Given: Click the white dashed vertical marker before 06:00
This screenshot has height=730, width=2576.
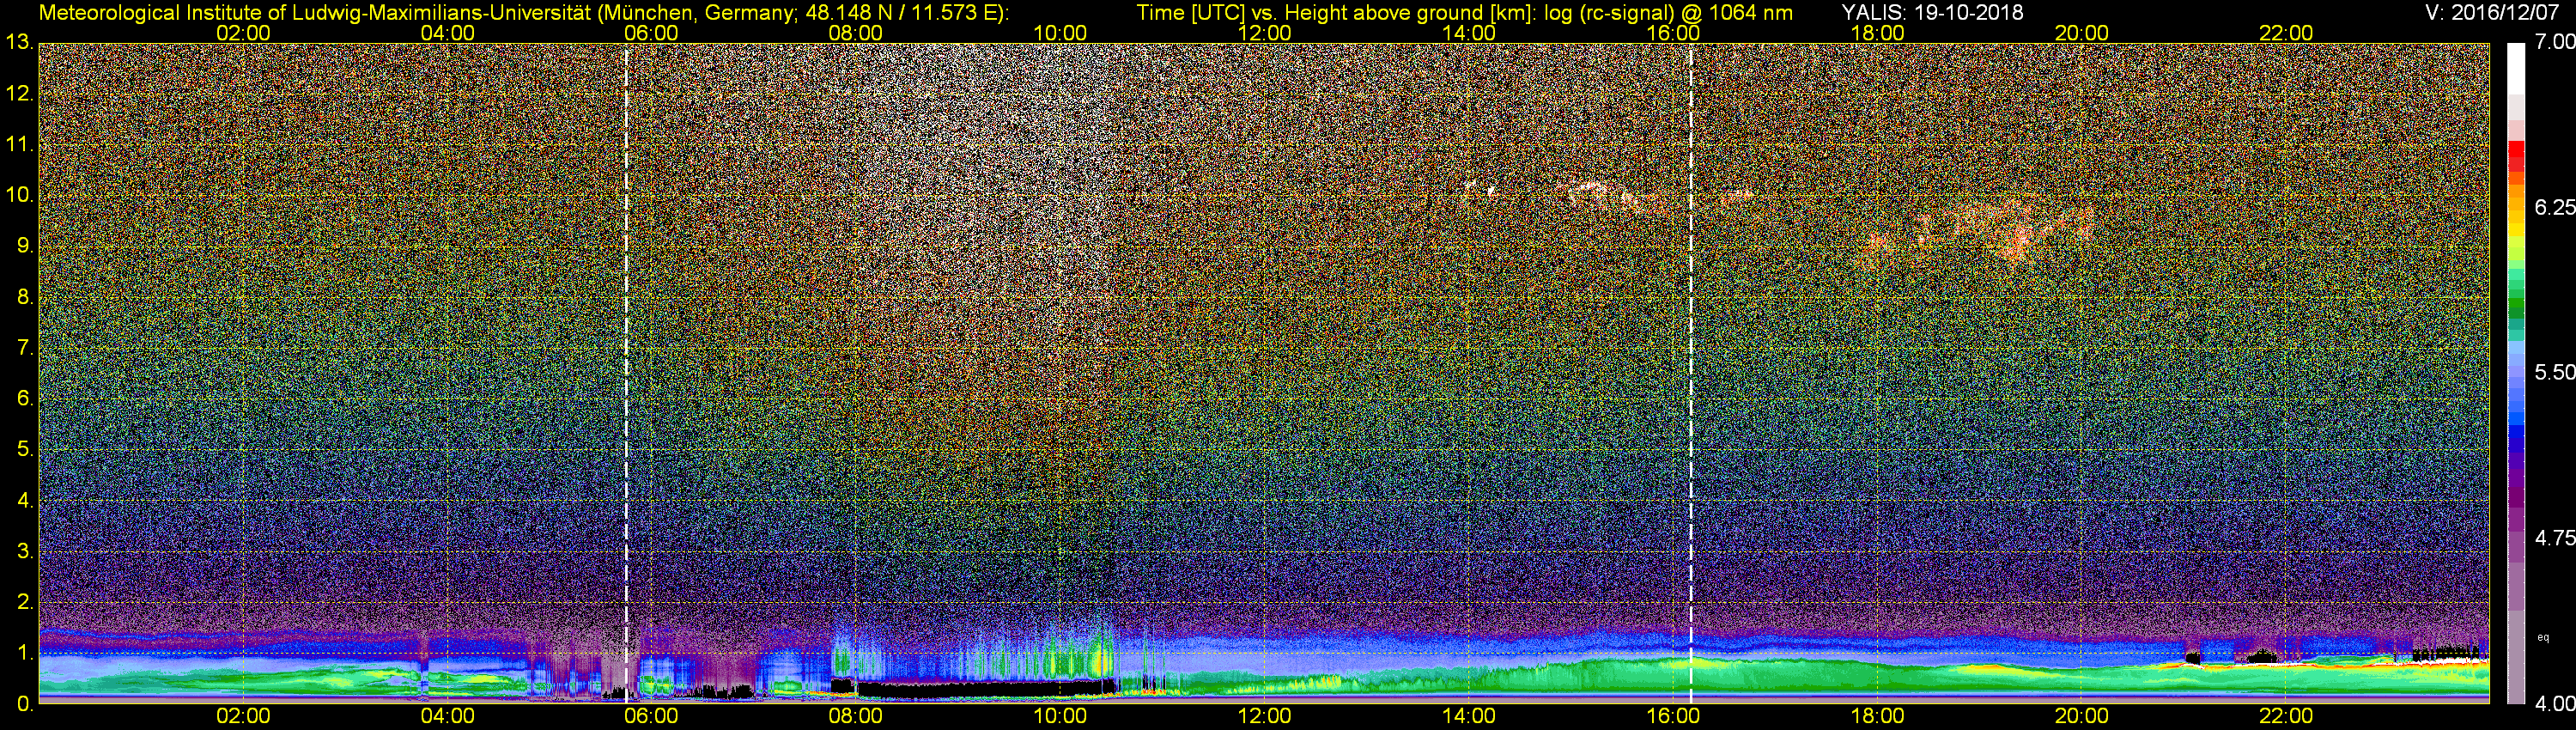Looking at the screenshot, I should pos(626,373).
